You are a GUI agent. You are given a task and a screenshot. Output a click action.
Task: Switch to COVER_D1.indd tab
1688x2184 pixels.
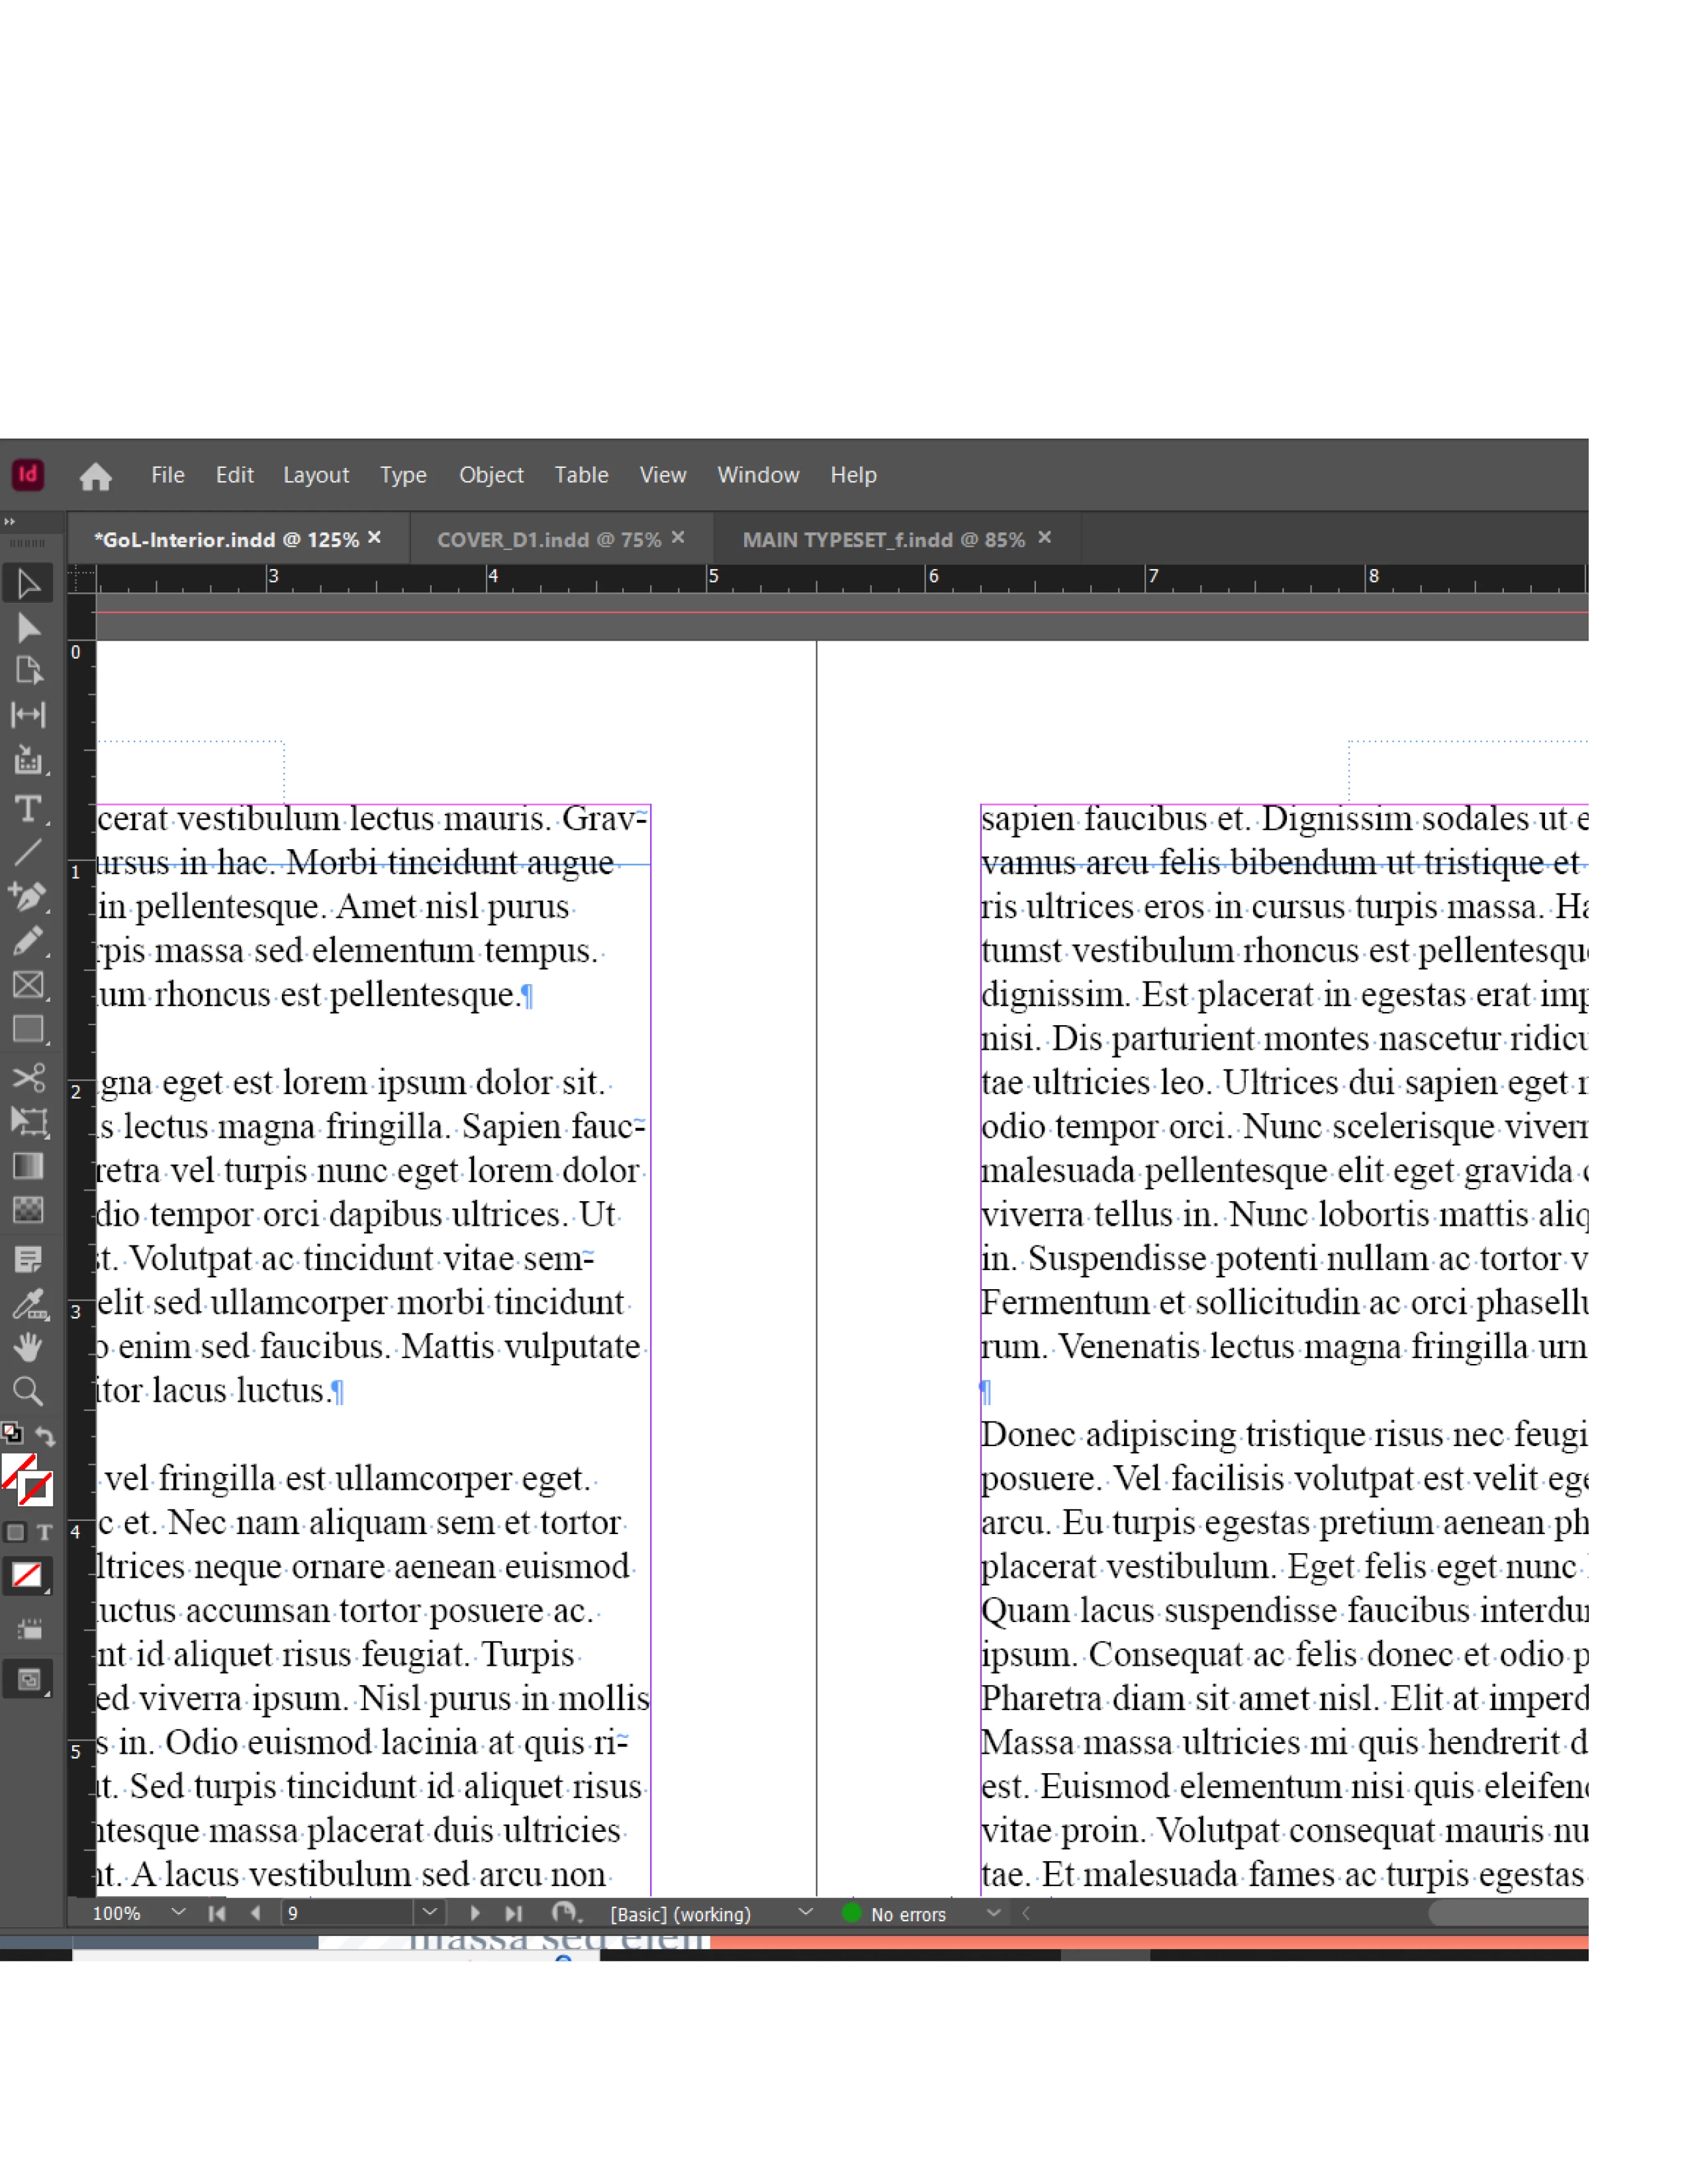(548, 540)
